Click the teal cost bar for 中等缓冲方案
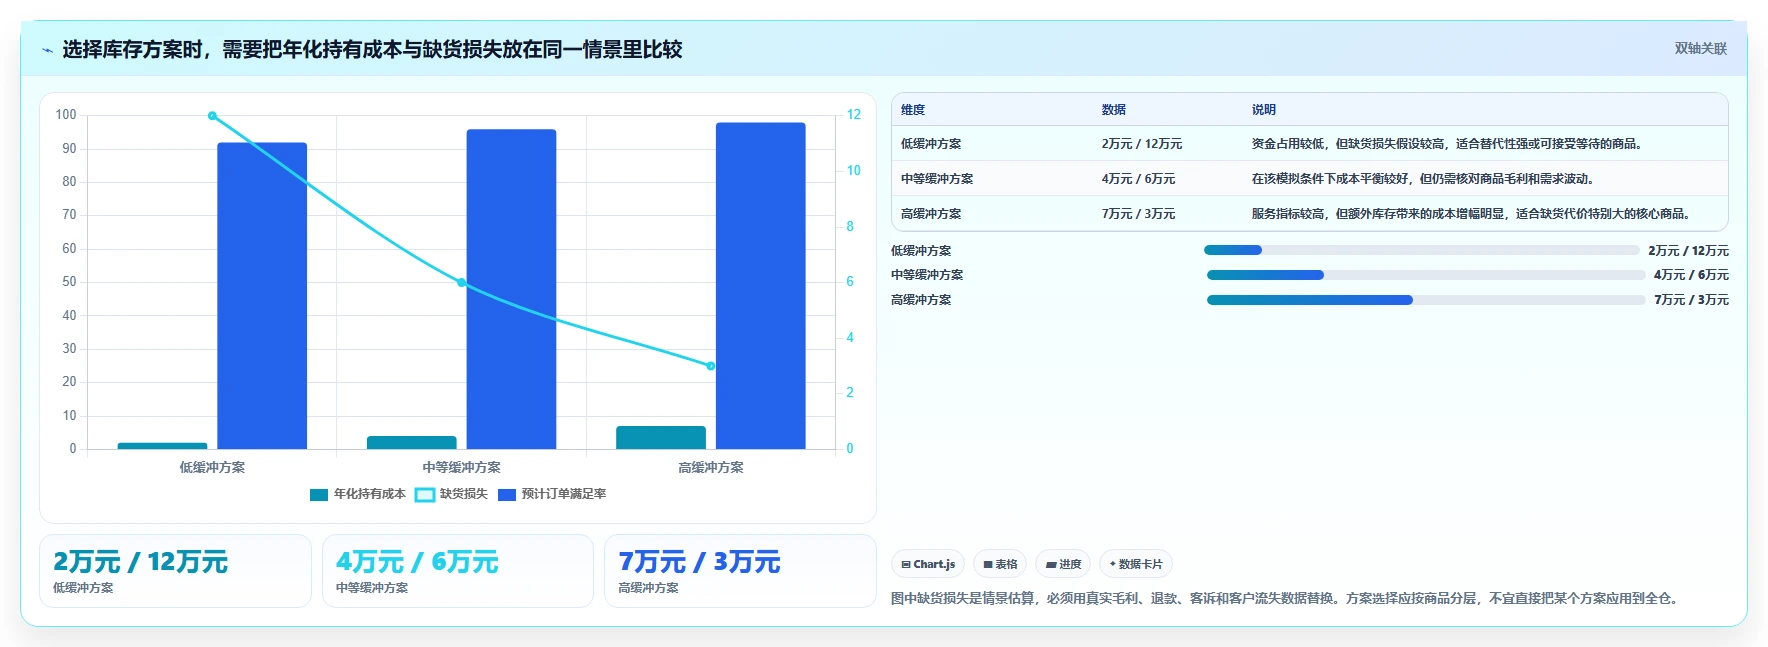The width and height of the screenshot is (1768, 647). coord(412,442)
